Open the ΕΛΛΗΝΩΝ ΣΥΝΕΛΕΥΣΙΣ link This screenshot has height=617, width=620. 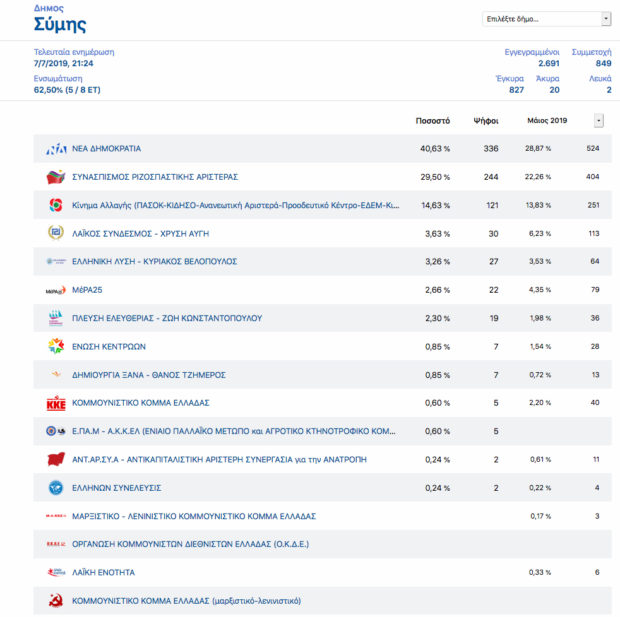tap(117, 488)
